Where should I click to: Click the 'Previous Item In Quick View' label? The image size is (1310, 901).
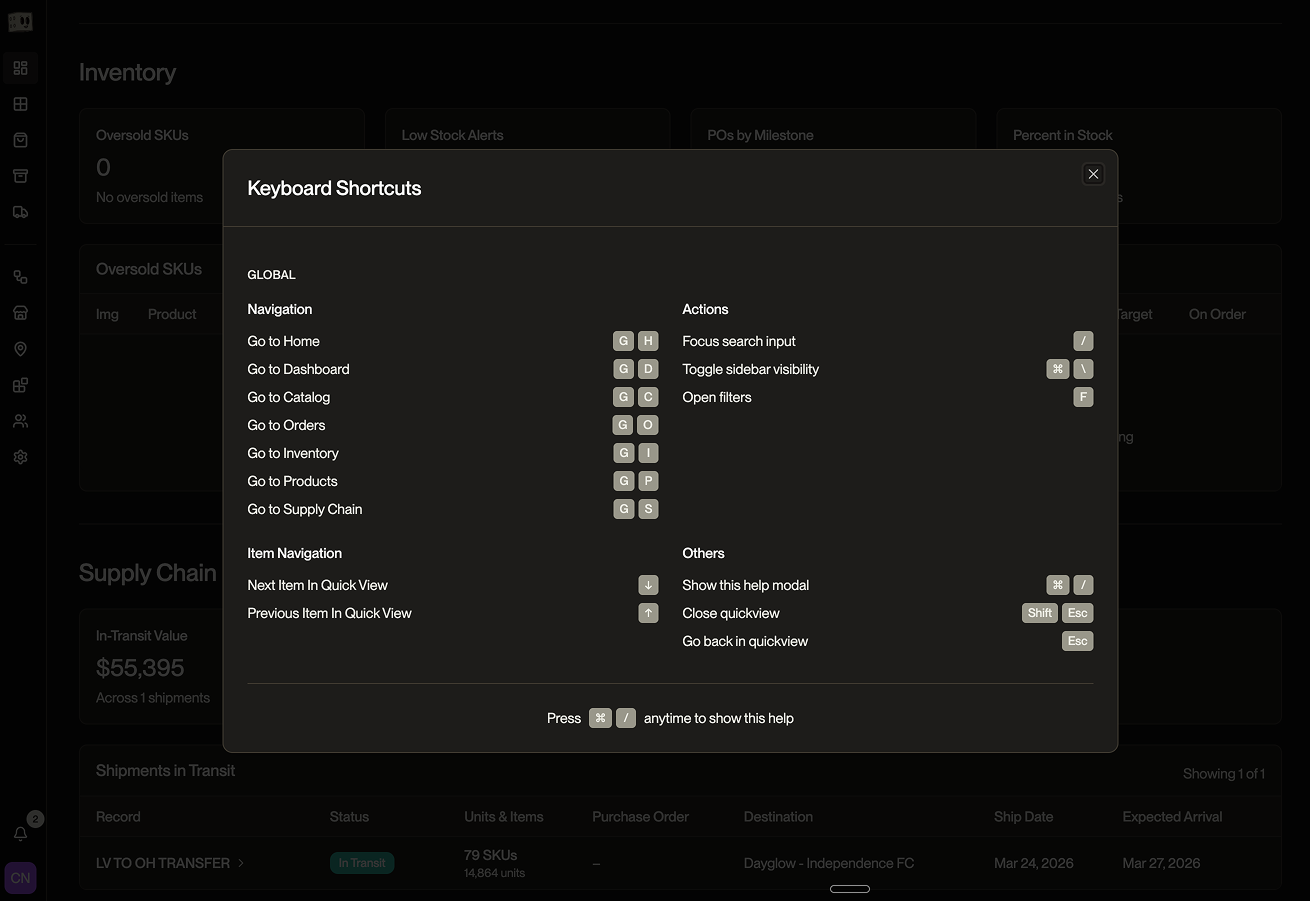(x=329, y=613)
